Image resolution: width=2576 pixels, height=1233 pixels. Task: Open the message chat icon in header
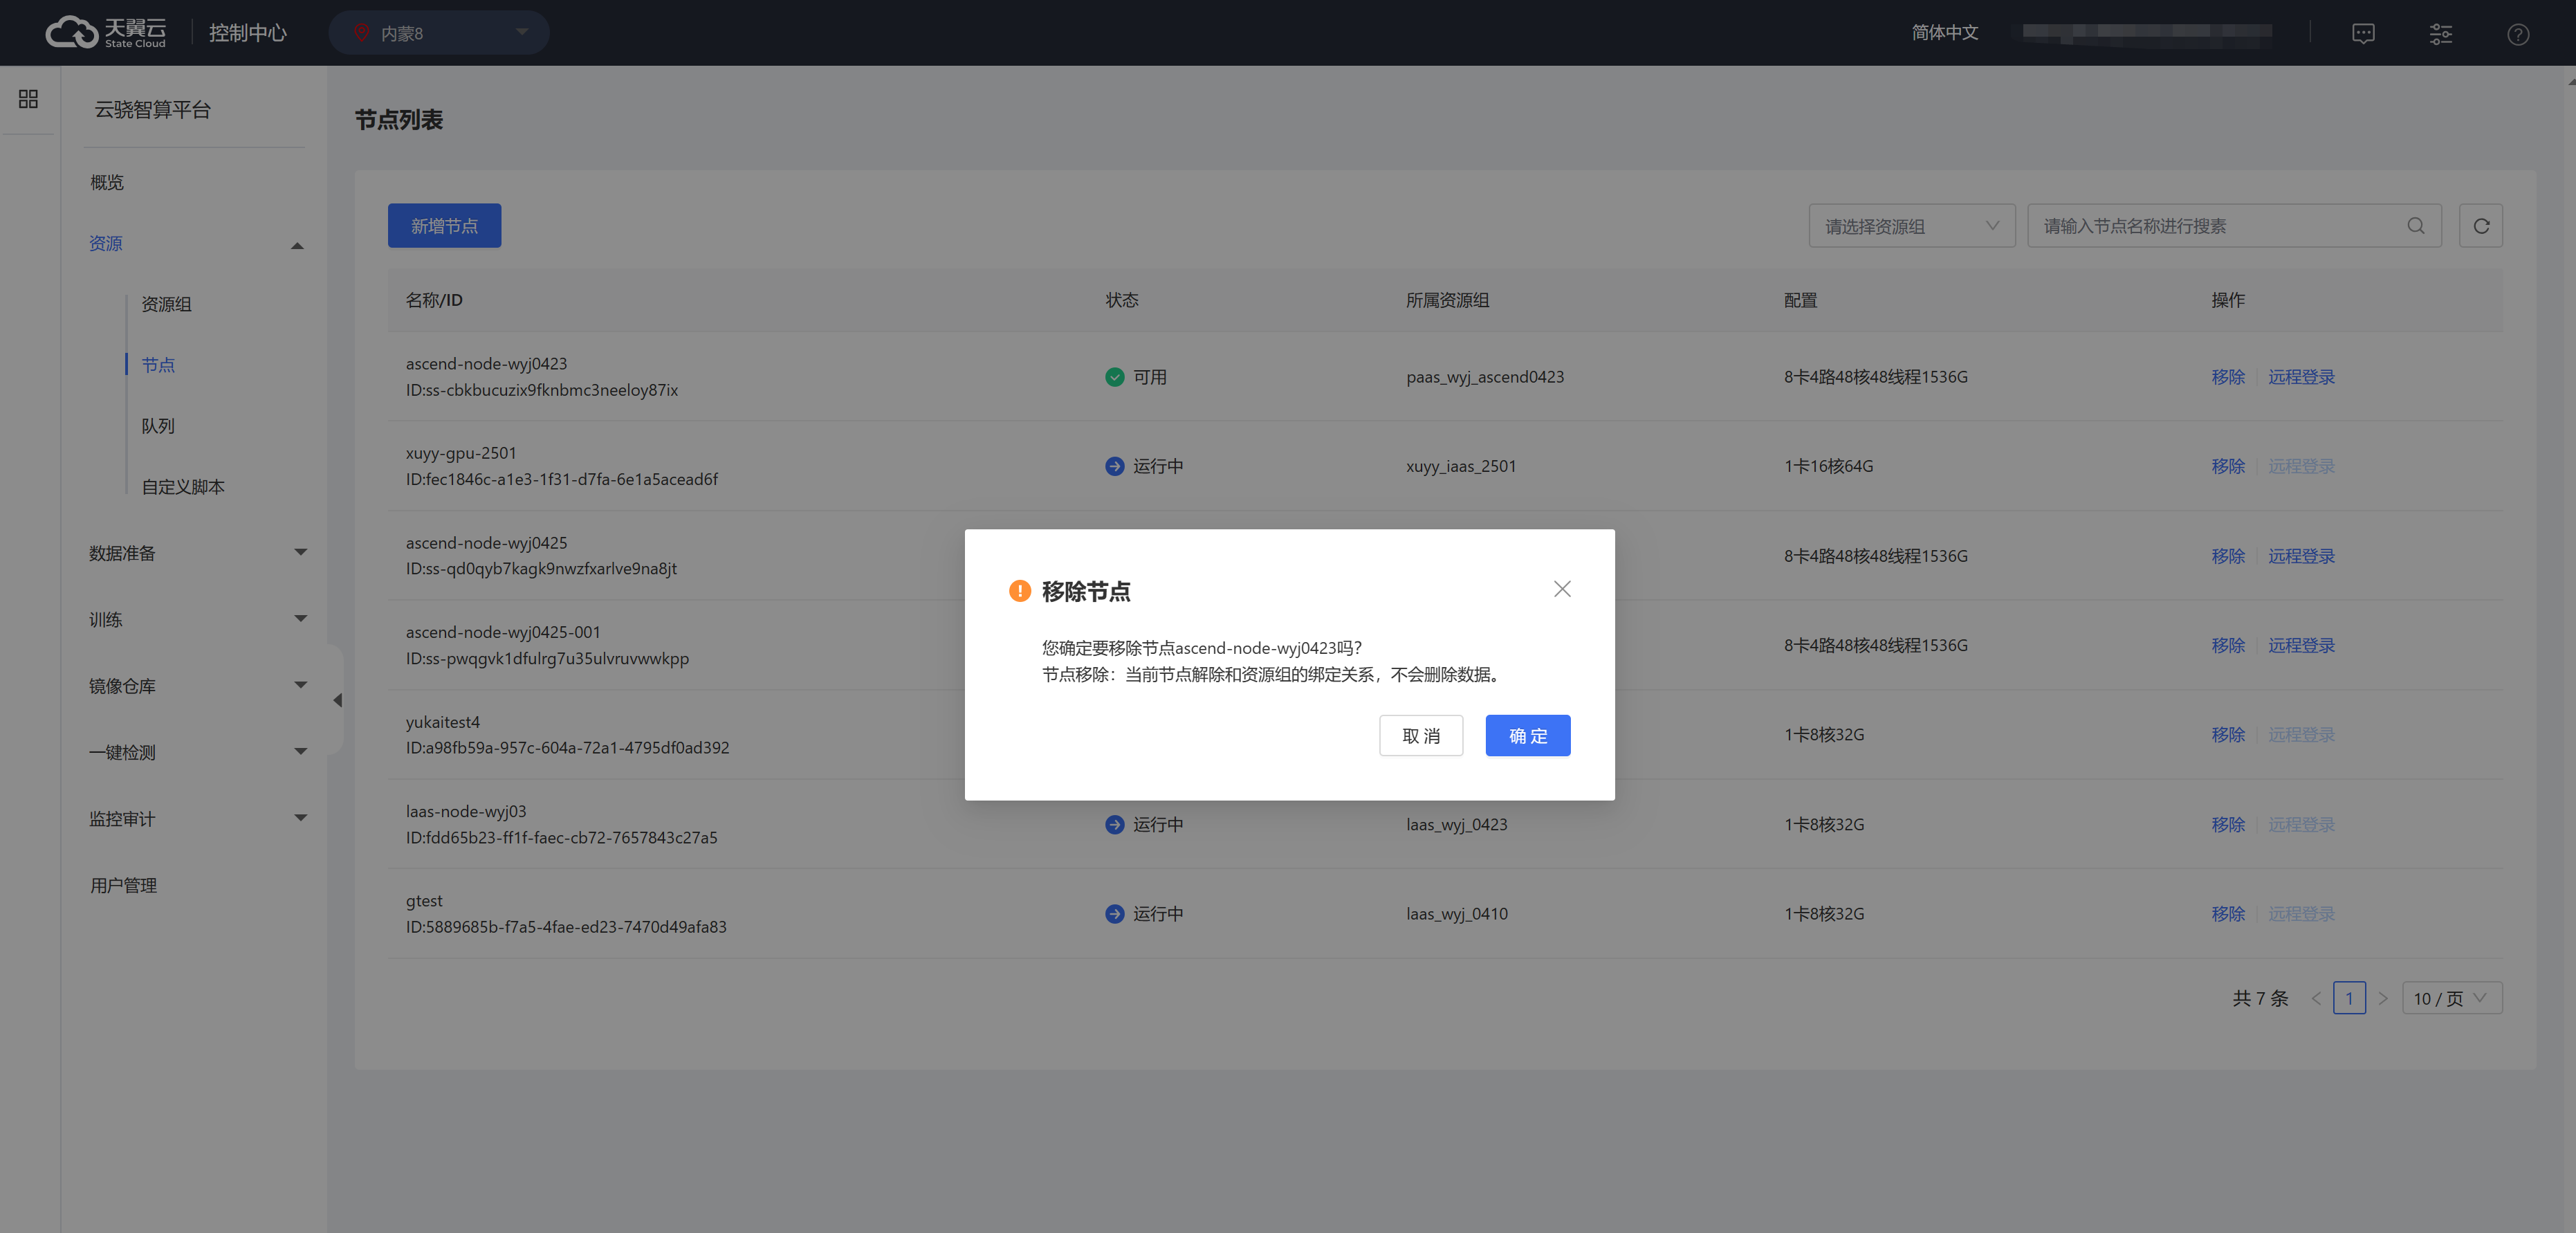[2363, 34]
